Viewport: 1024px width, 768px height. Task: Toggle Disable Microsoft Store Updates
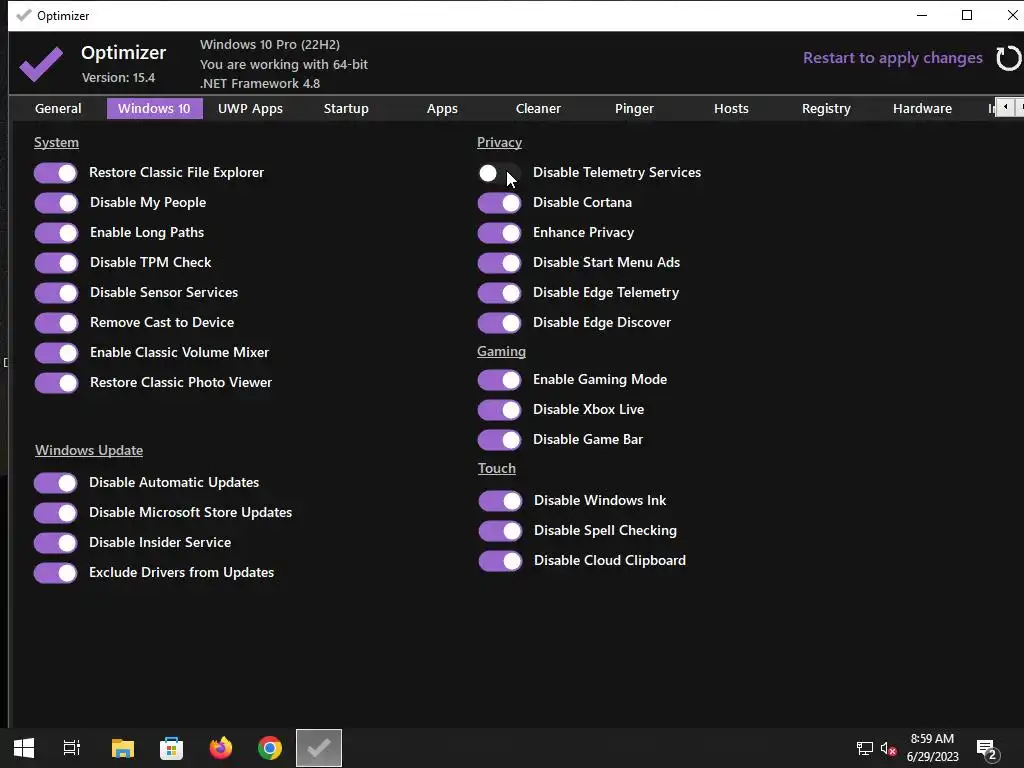tap(56, 513)
